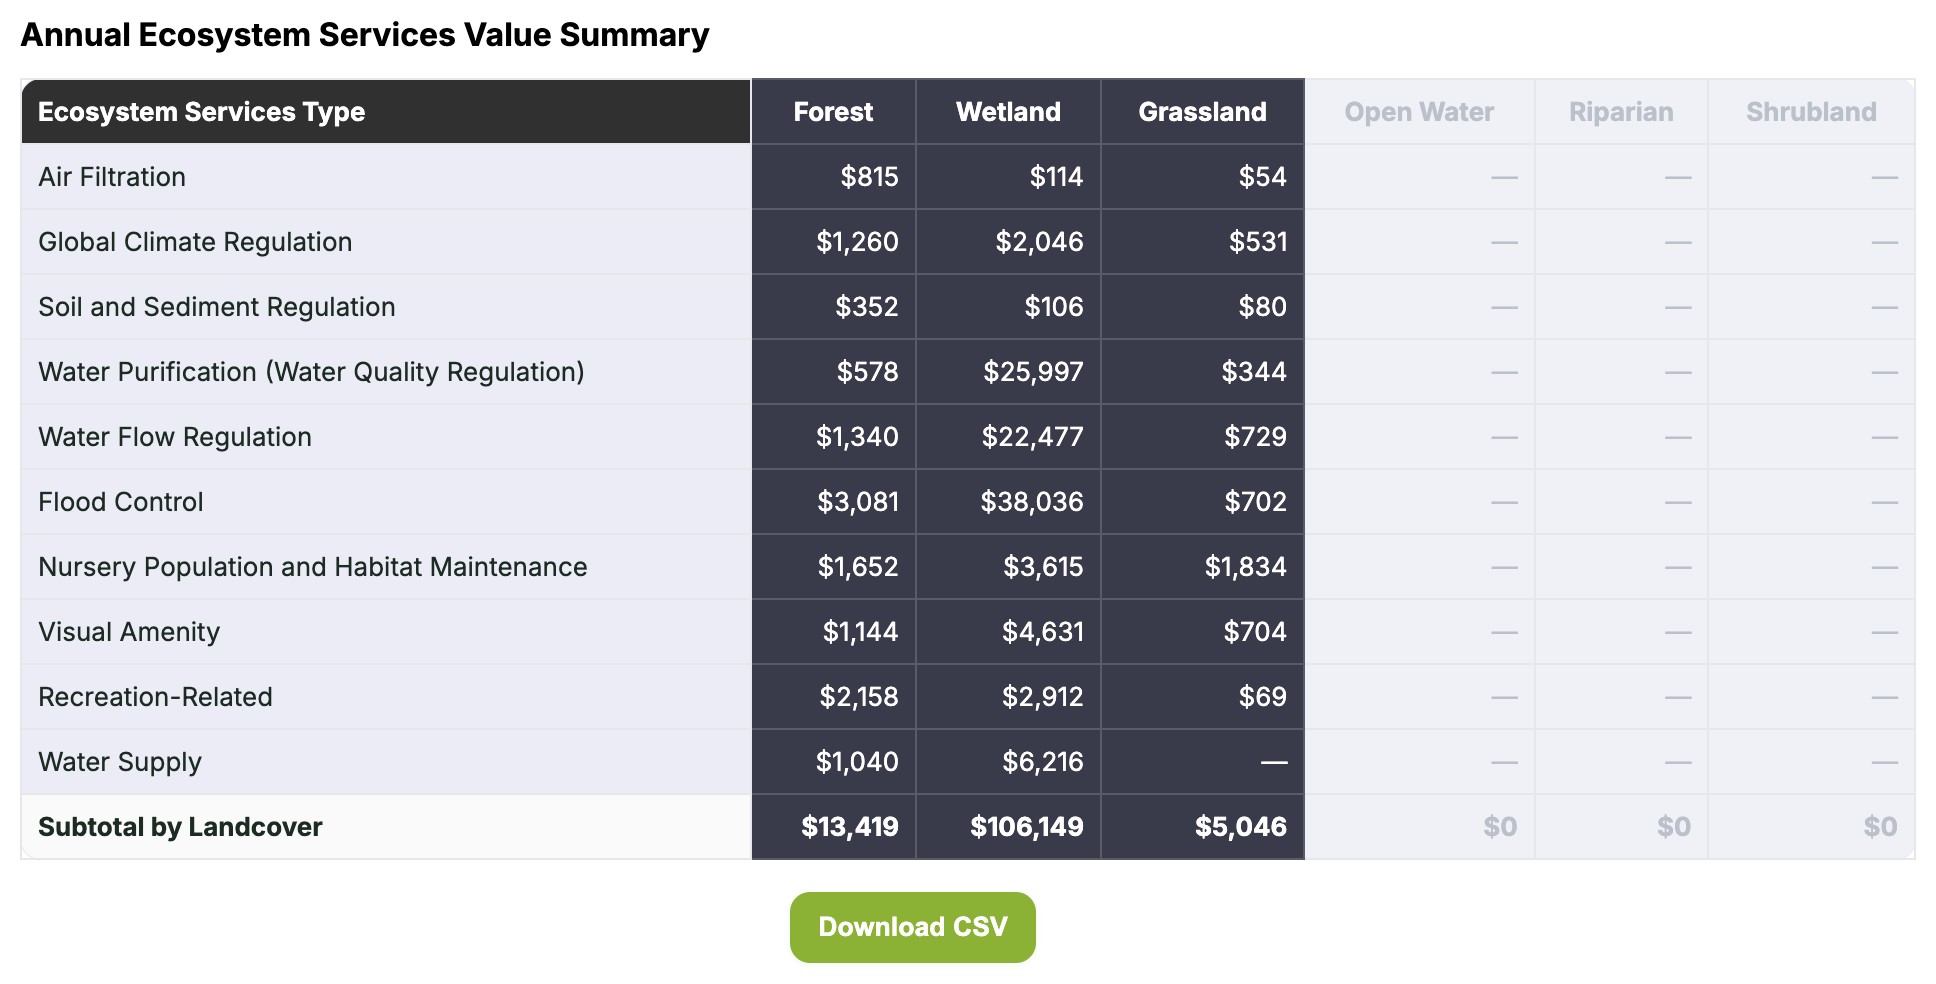Click the $13,419 Forest subtotal
The width and height of the screenshot is (1936, 984).
click(x=850, y=827)
